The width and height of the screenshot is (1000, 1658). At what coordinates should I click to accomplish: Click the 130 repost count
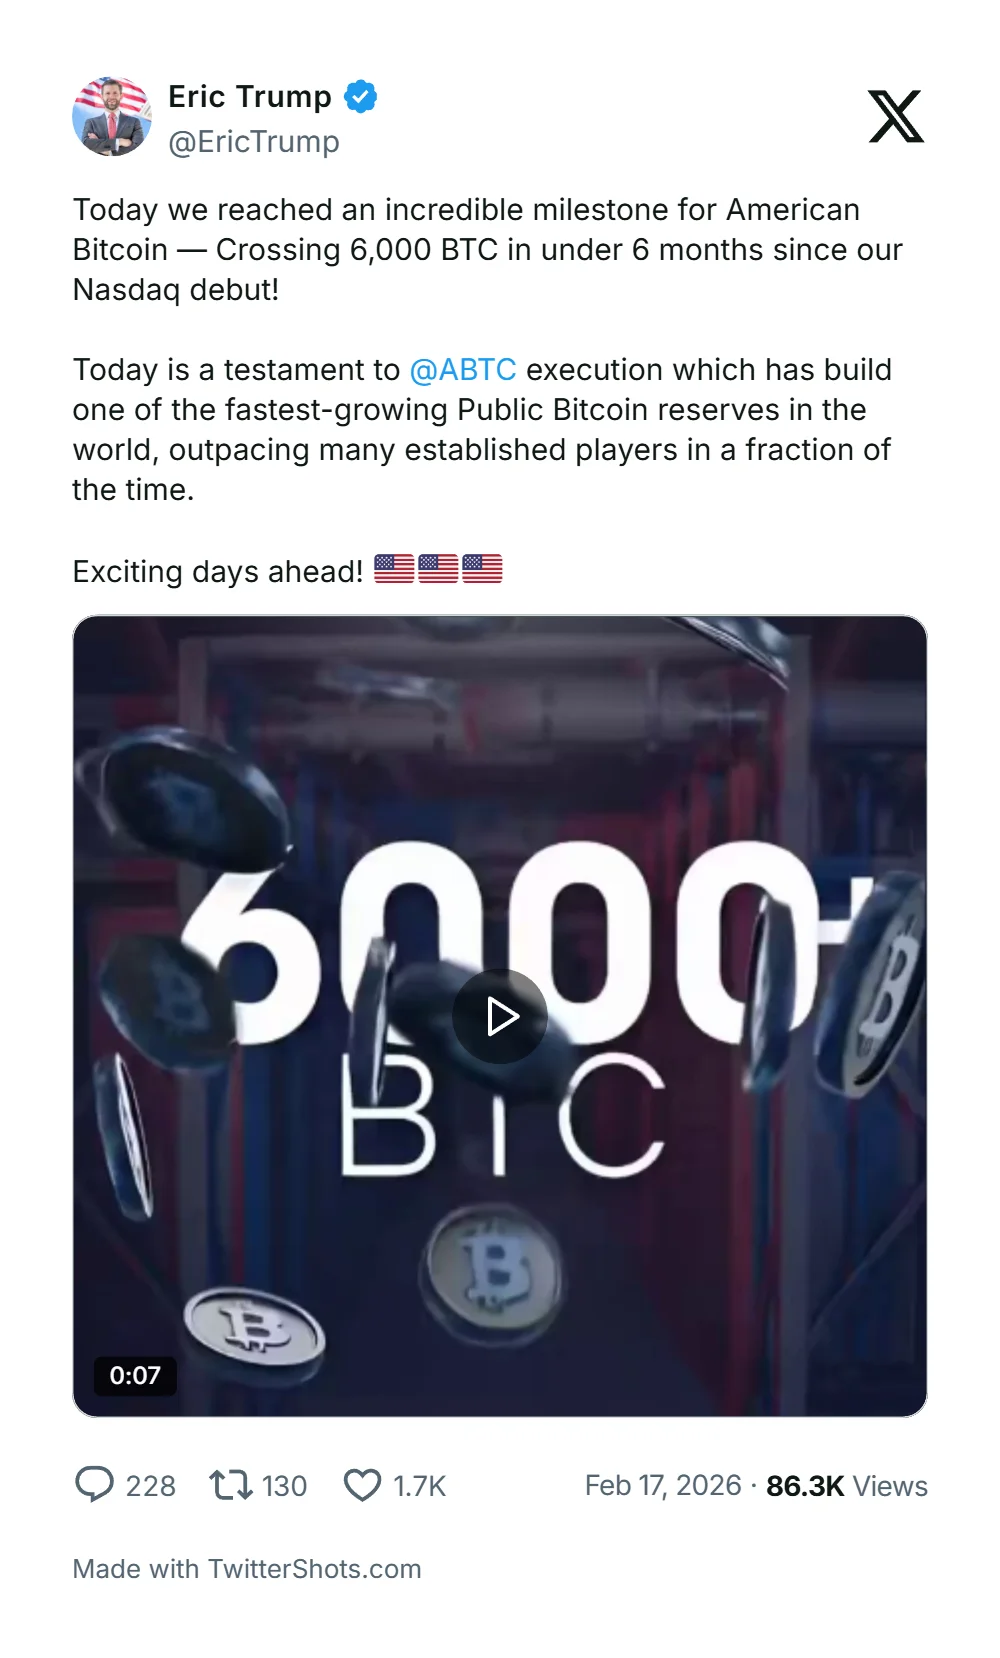(283, 1486)
